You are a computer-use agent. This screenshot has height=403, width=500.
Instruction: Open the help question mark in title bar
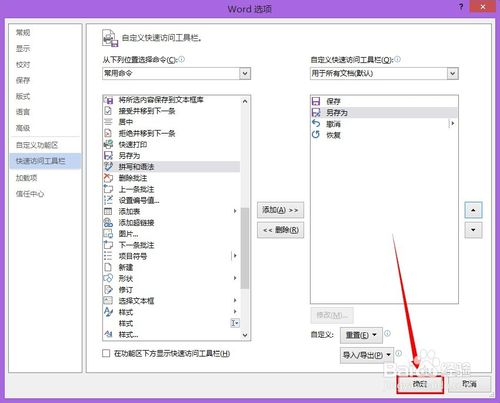[461, 7]
